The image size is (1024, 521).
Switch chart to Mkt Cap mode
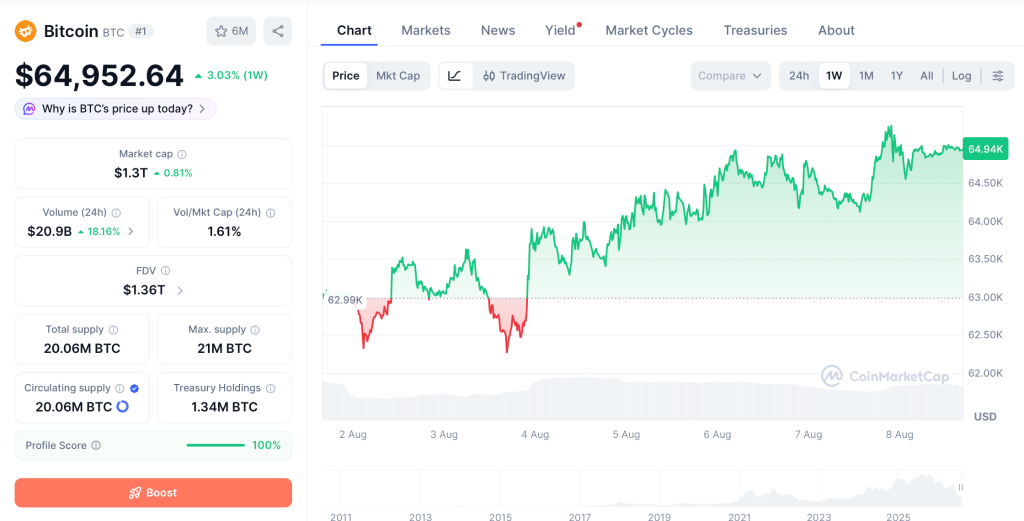398,76
